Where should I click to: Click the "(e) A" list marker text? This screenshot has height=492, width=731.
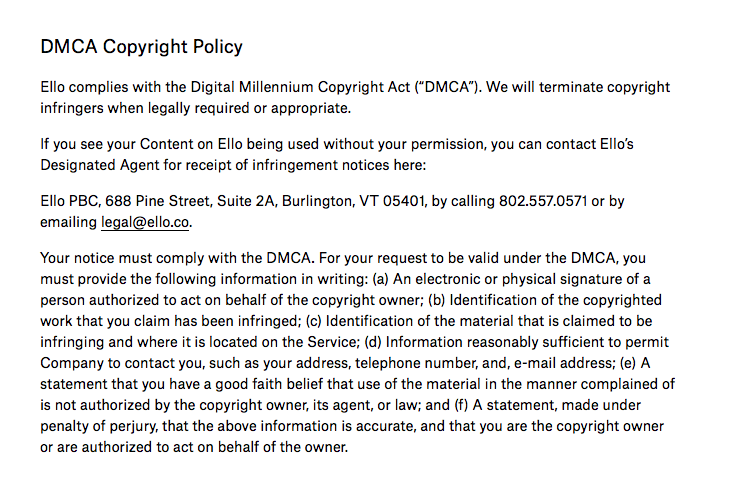[635, 363]
